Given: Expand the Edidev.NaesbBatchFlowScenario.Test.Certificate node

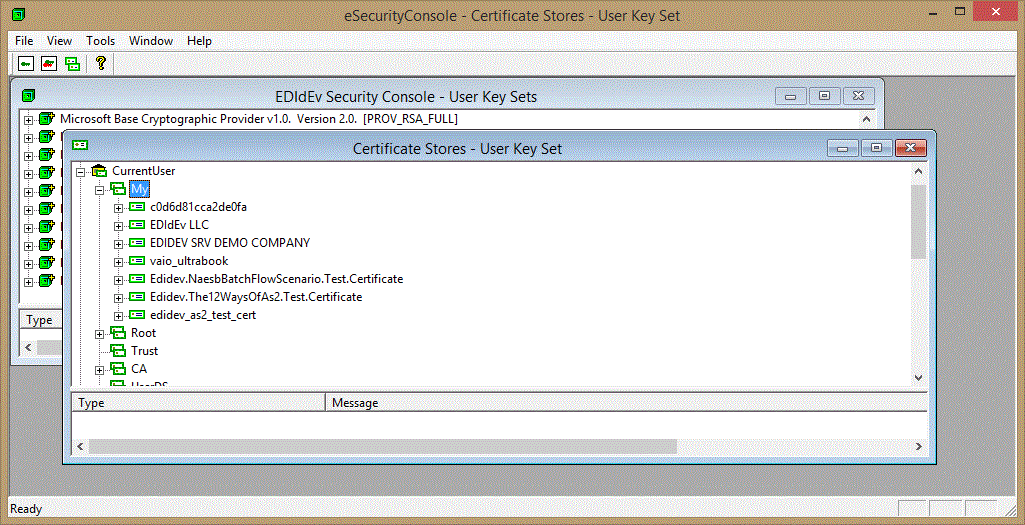Looking at the screenshot, I should pos(118,280).
